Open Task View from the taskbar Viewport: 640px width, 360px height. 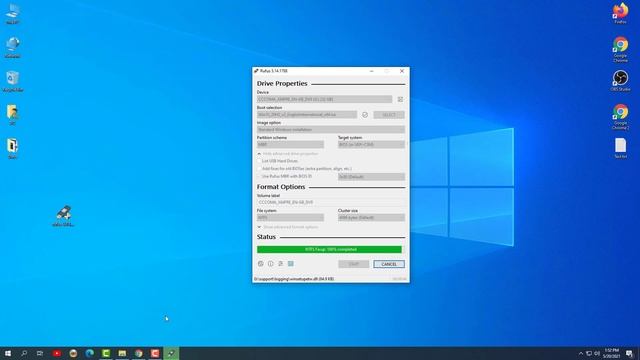[40, 353]
